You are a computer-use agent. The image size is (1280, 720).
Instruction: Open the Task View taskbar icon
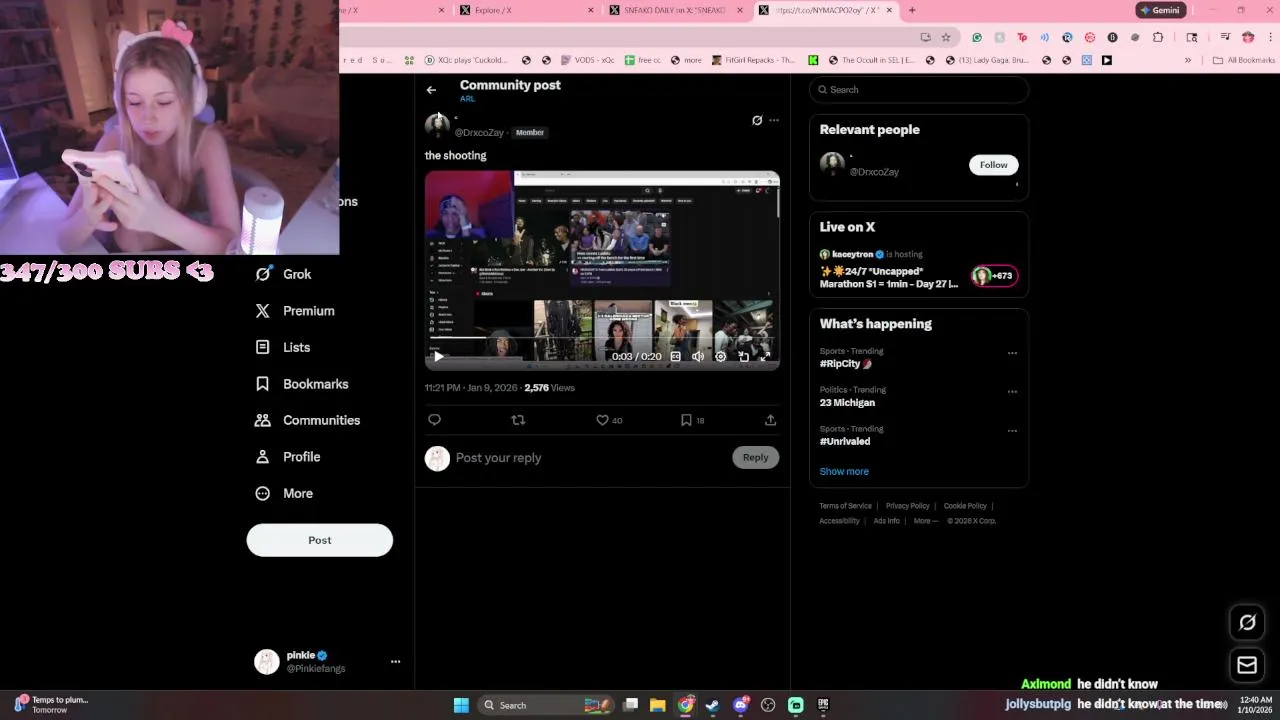click(x=630, y=705)
